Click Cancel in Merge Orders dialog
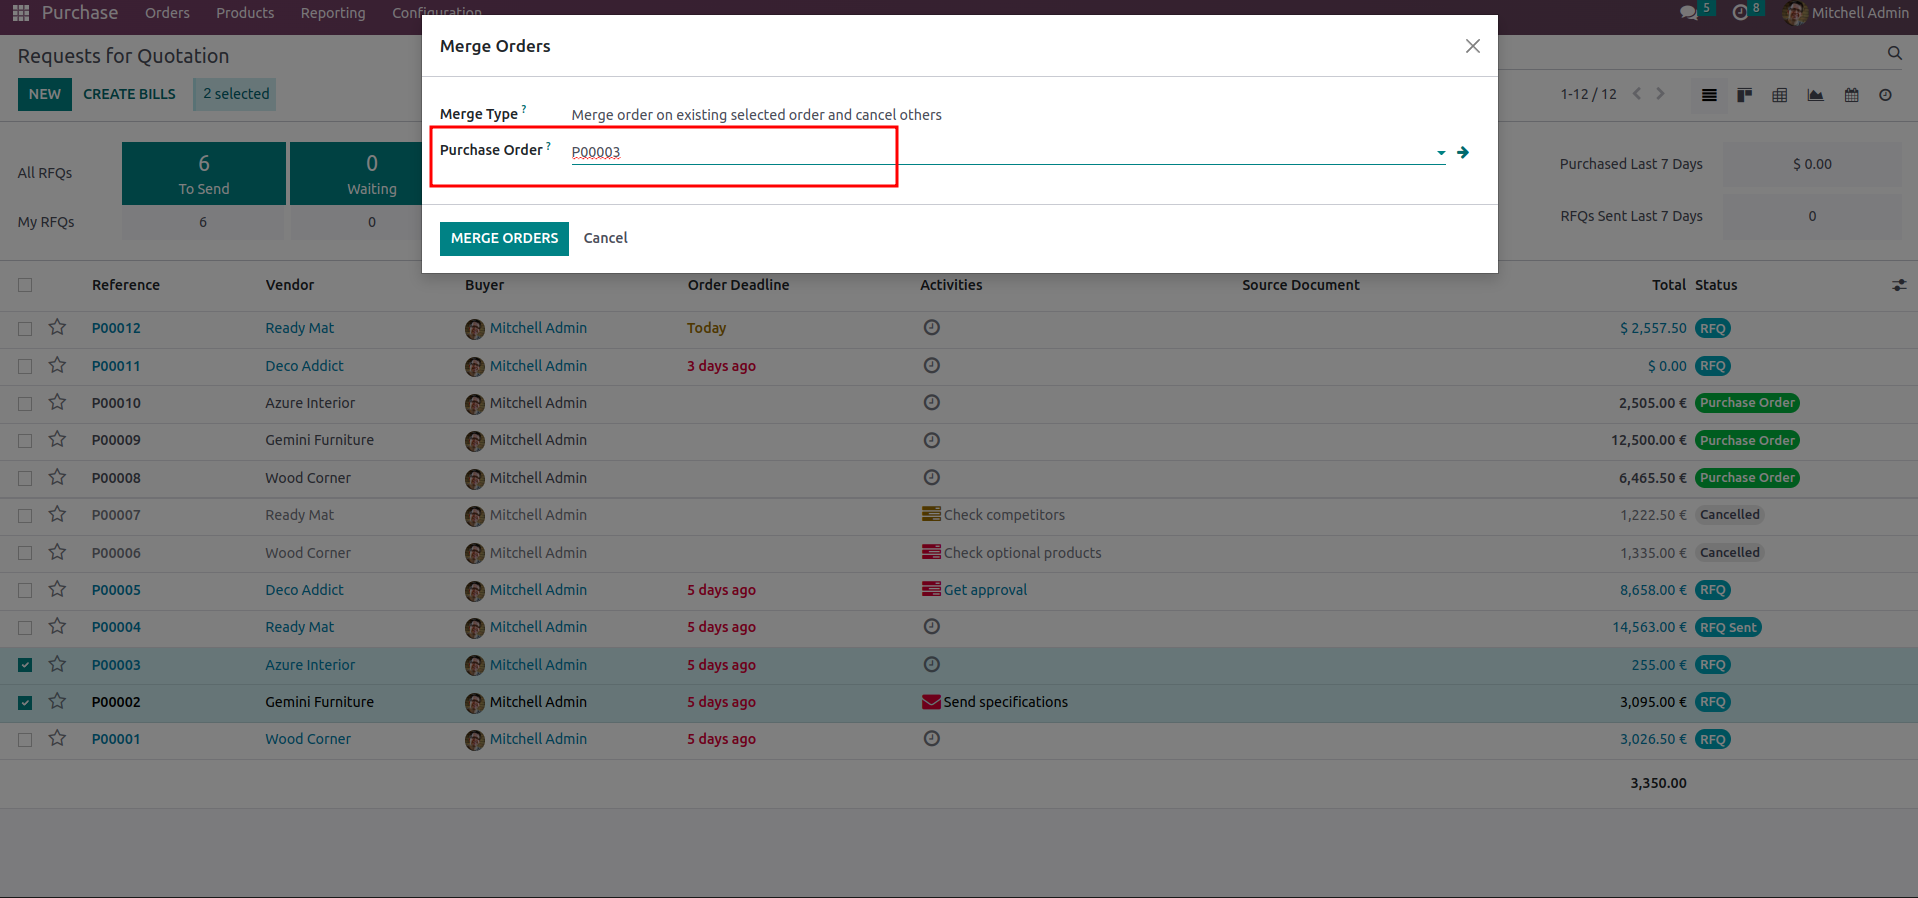The height and width of the screenshot is (898, 1918). tap(605, 238)
